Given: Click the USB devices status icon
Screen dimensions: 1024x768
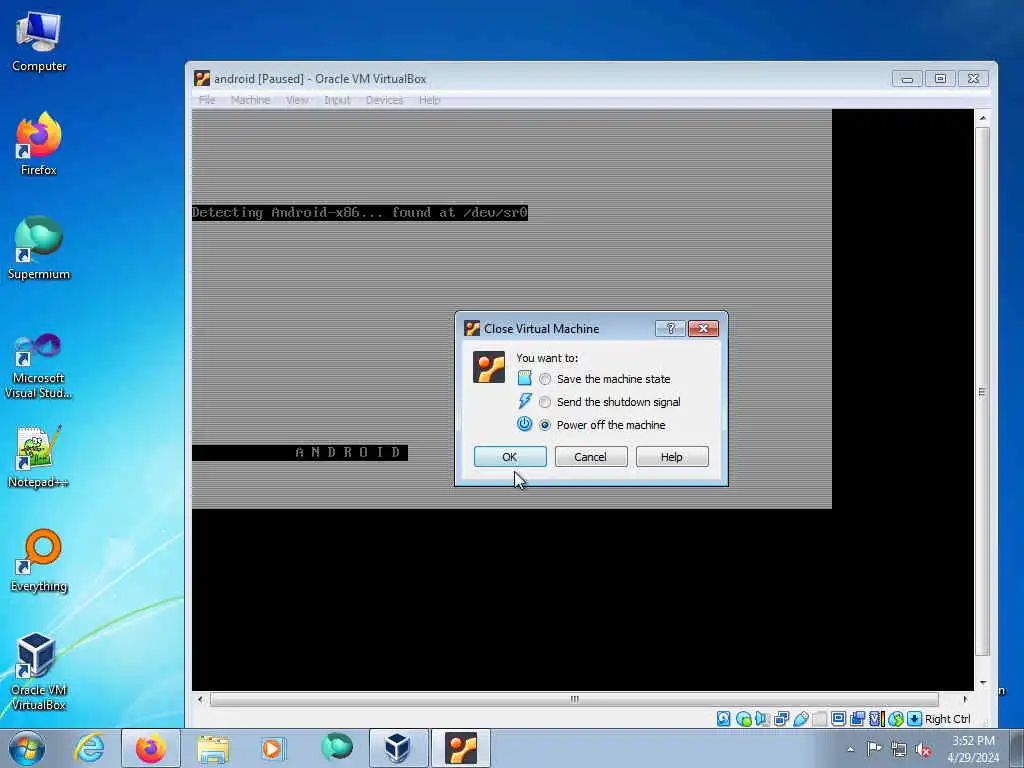Looking at the screenshot, I should (801, 719).
